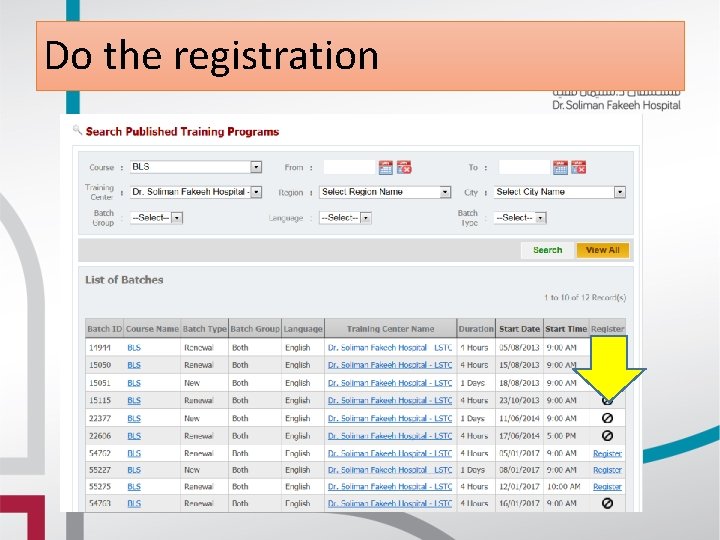This screenshot has height=540, width=720.
Task: Register for batch 55227
Action: point(607,470)
